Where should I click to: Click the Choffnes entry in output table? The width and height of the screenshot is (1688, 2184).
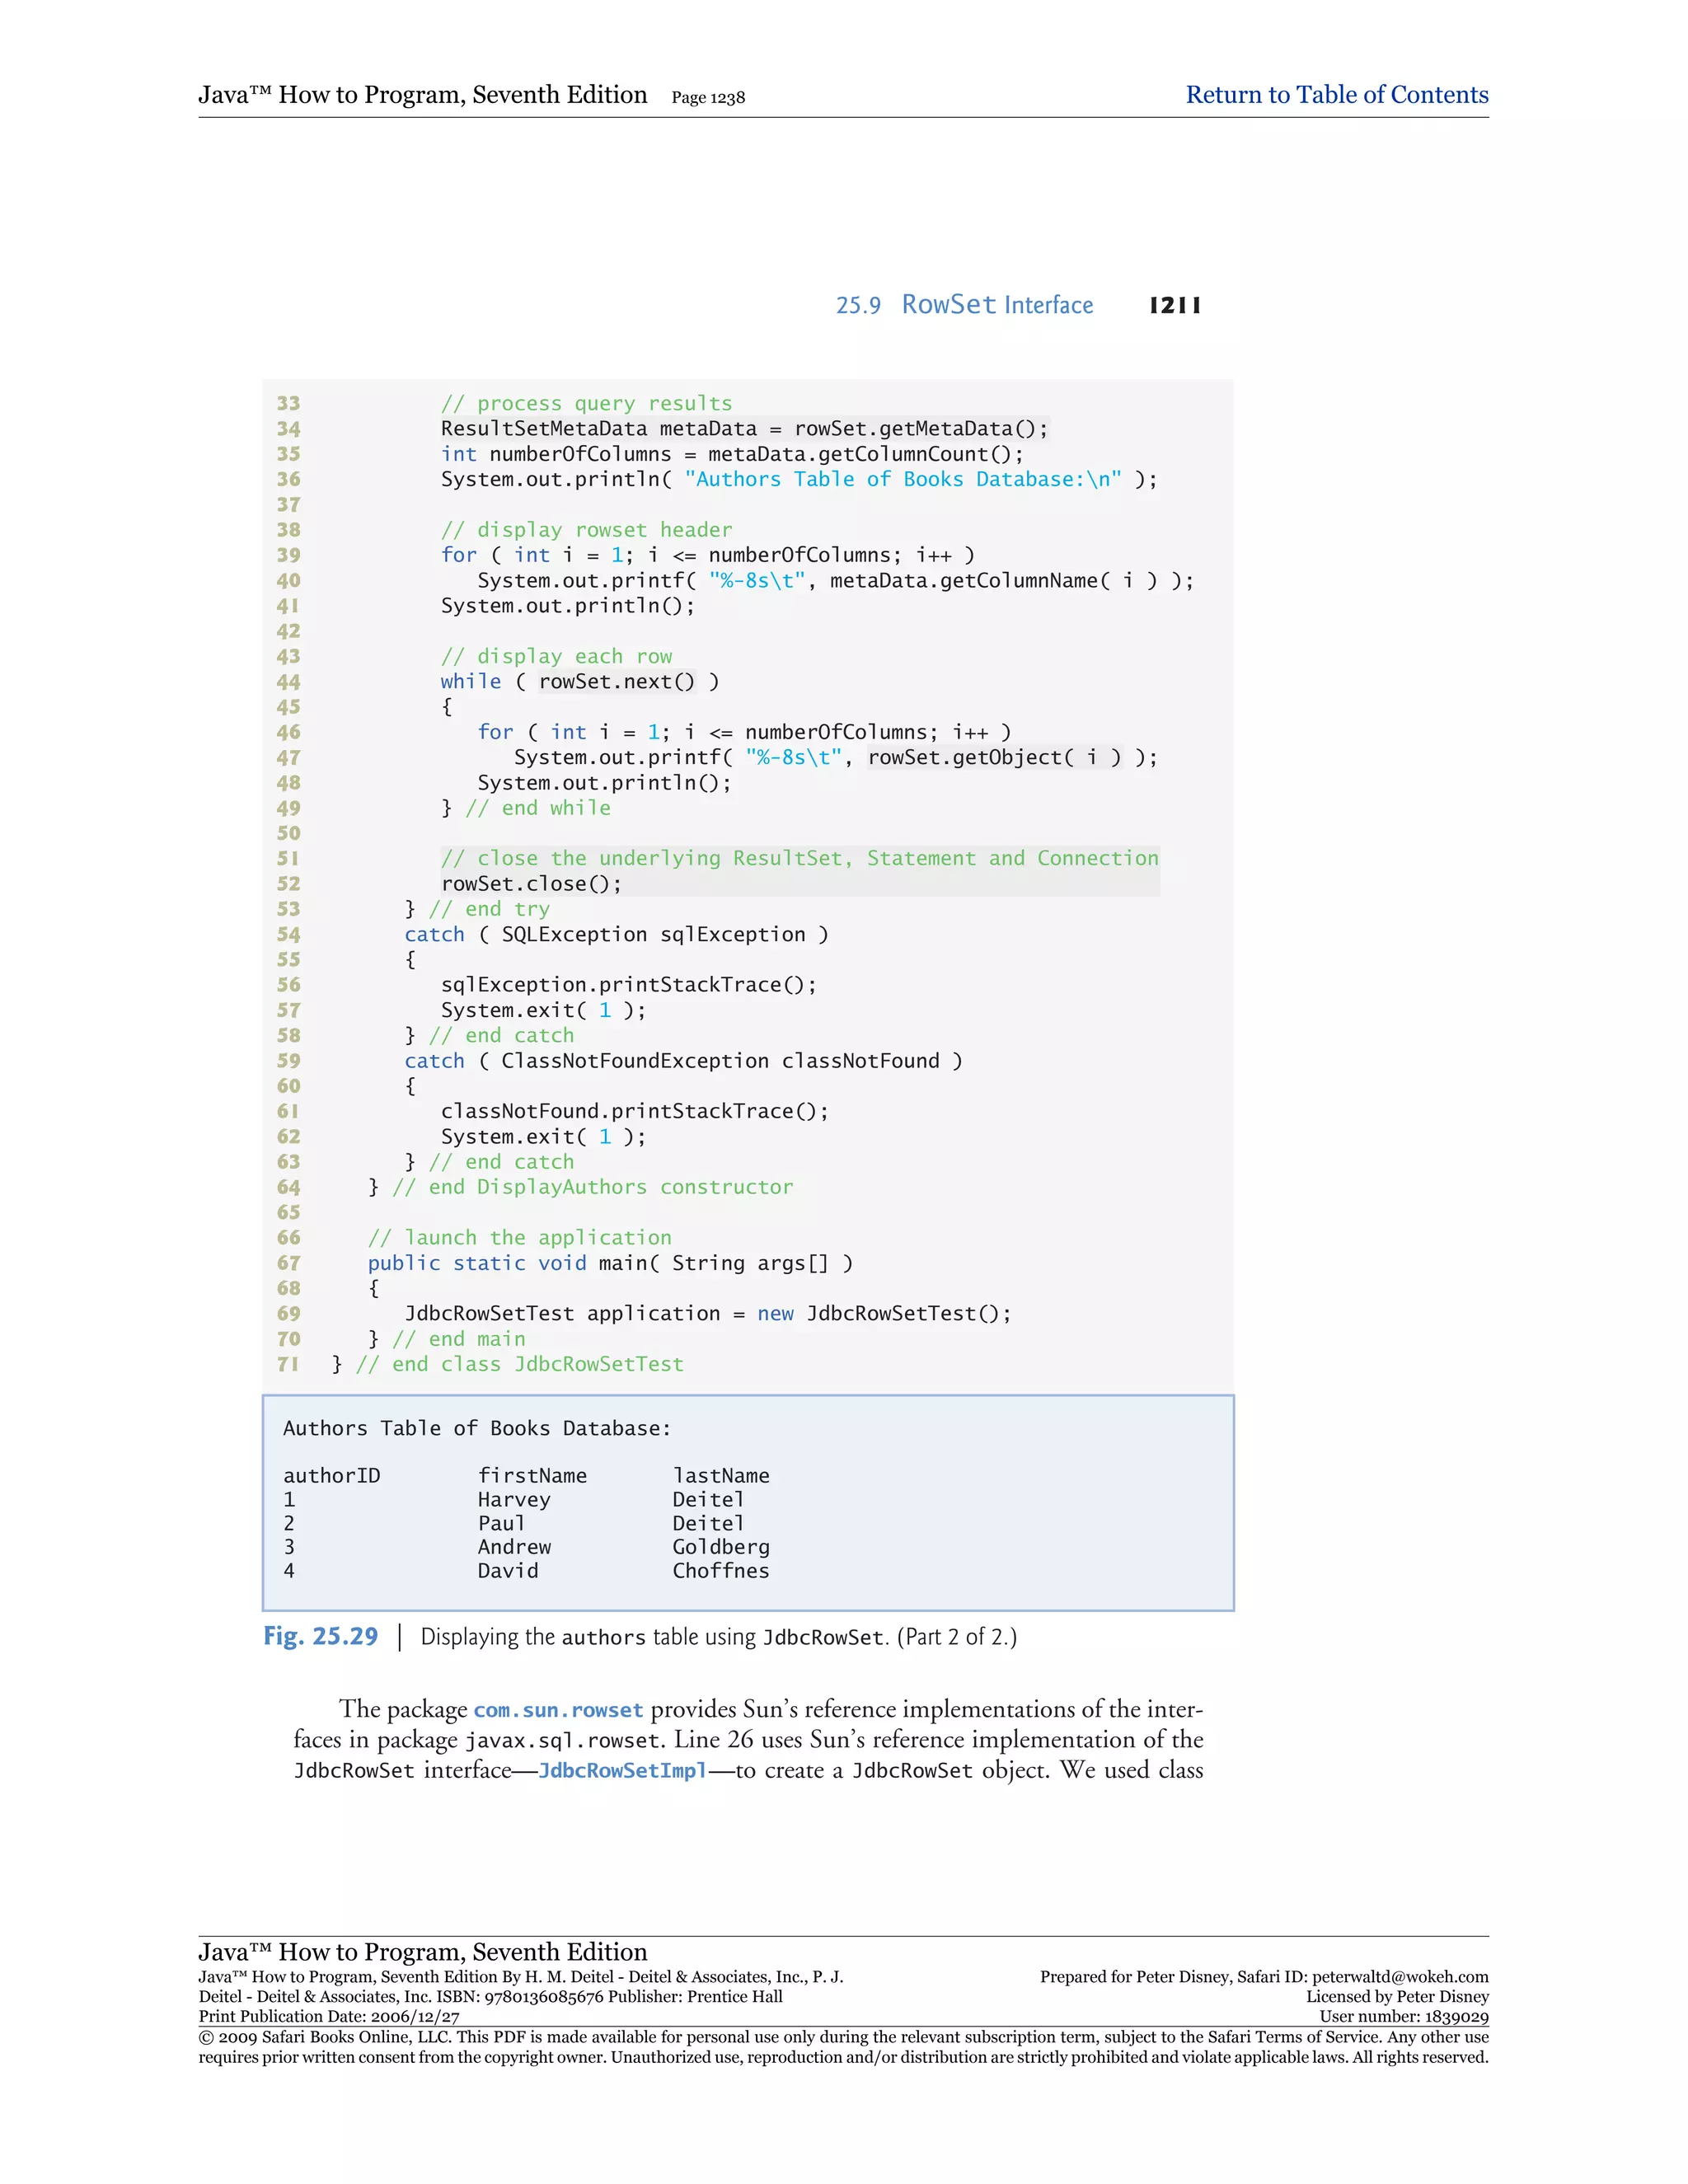(720, 1571)
